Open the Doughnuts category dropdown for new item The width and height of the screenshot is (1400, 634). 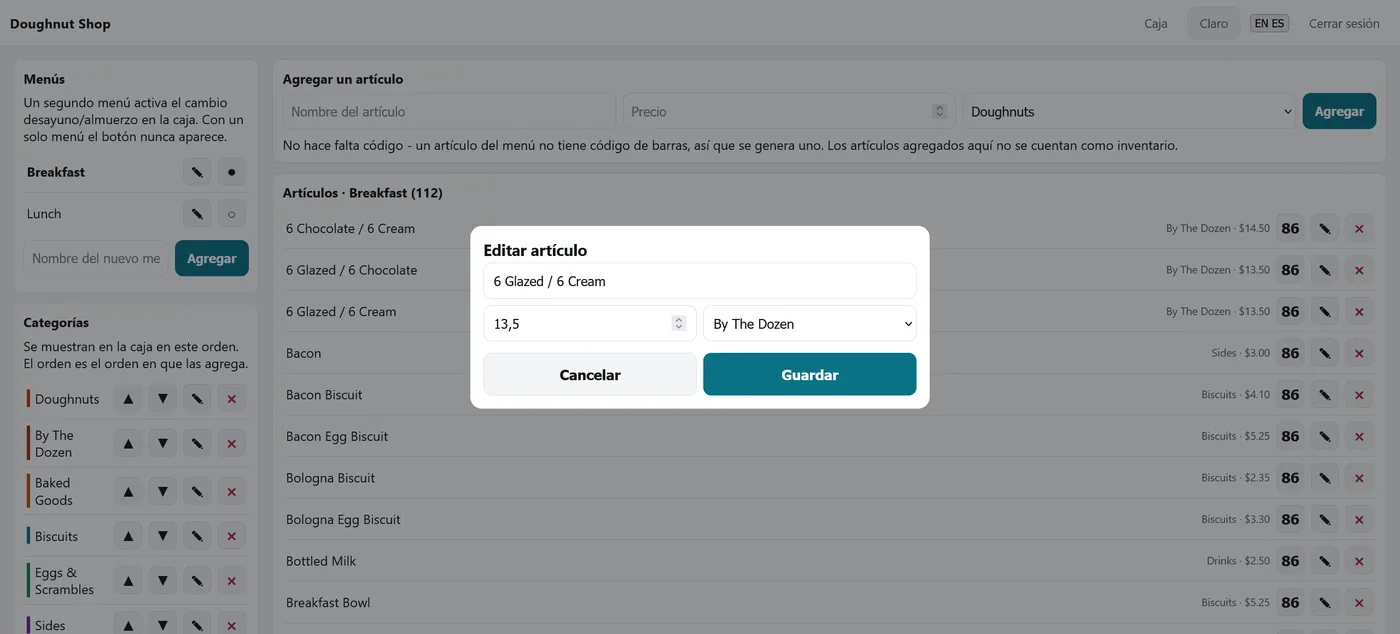[x=1129, y=112]
